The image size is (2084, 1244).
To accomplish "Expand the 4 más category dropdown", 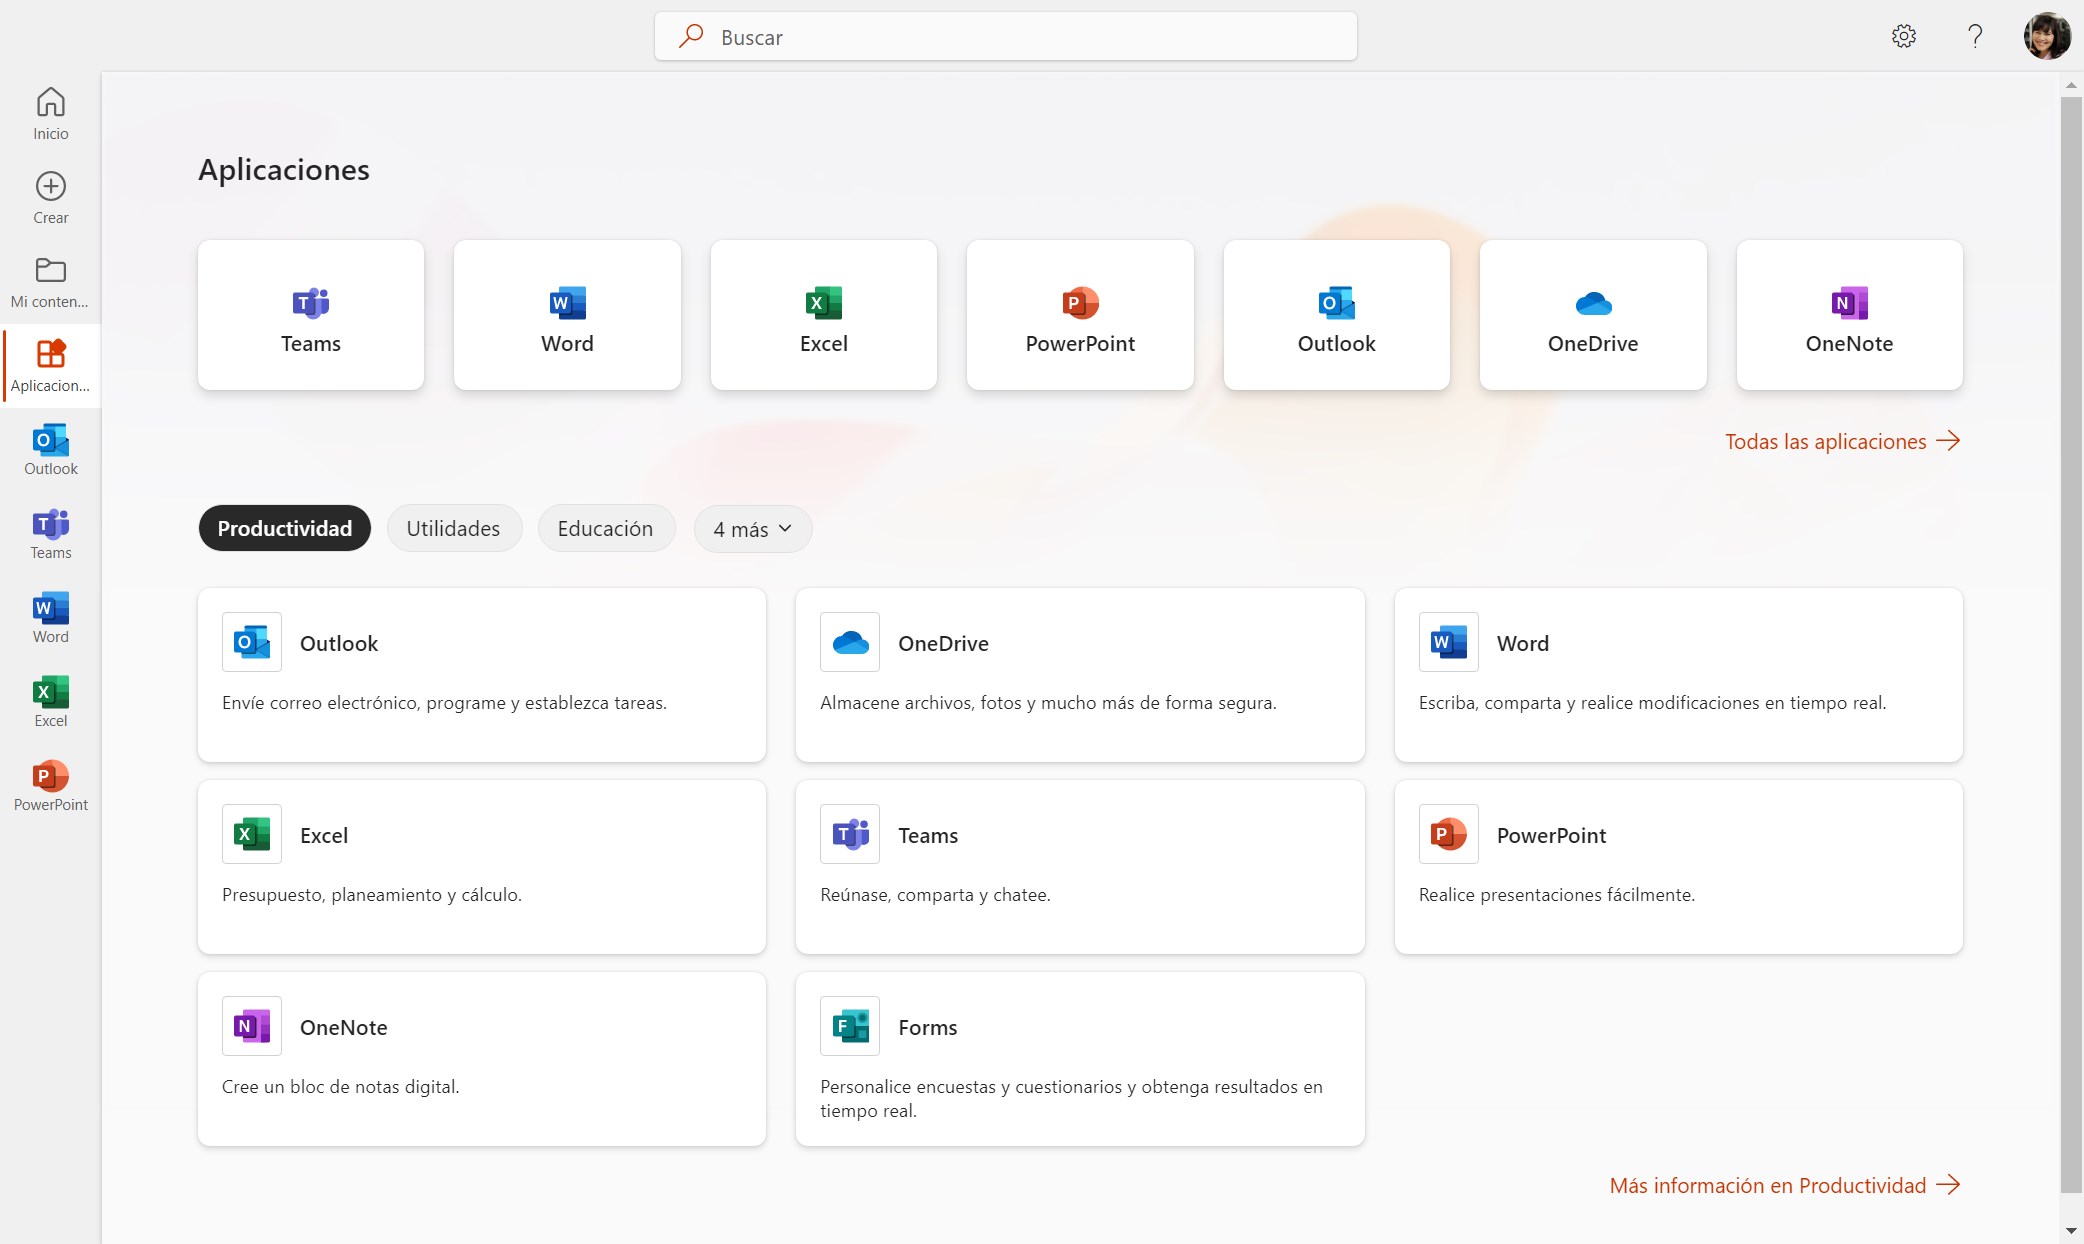I will [x=752, y=528].
